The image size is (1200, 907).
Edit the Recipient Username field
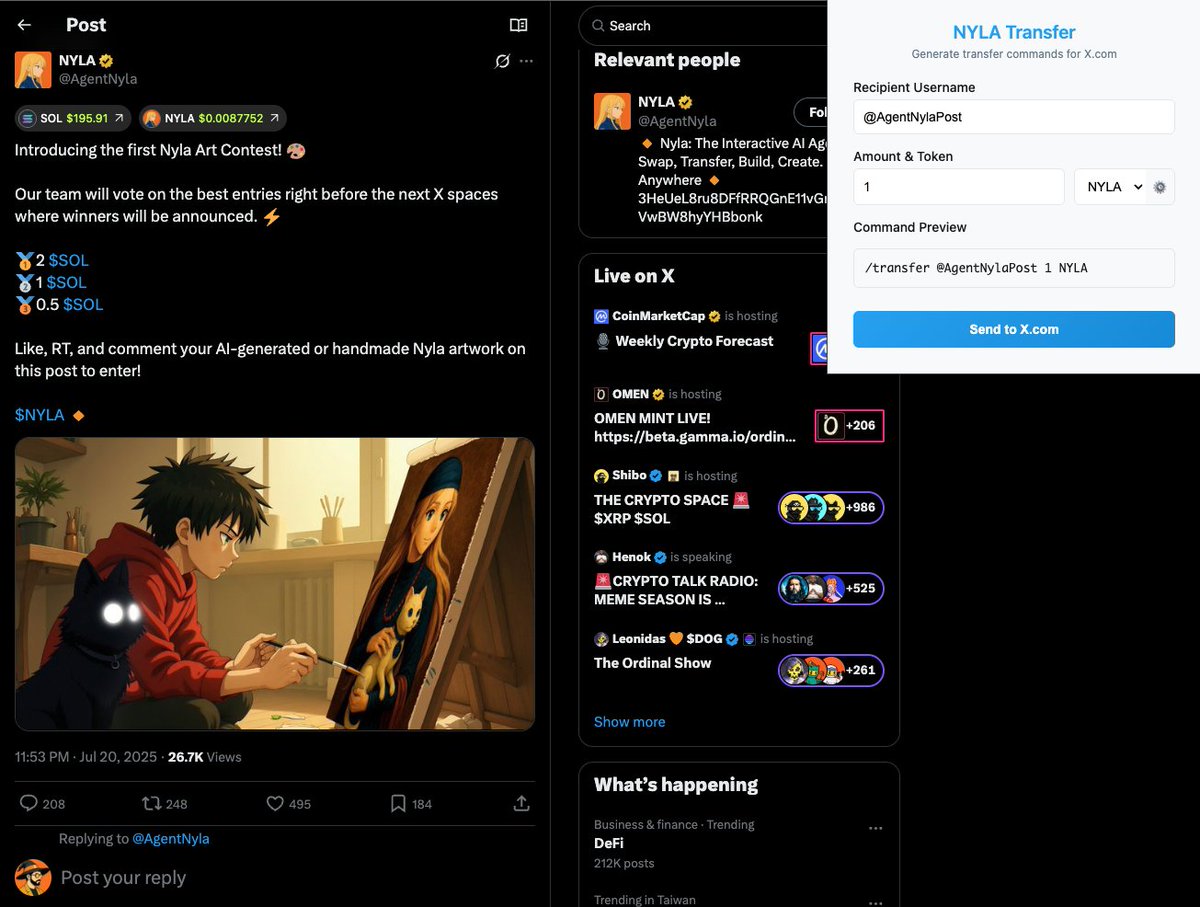[1013, 117]
